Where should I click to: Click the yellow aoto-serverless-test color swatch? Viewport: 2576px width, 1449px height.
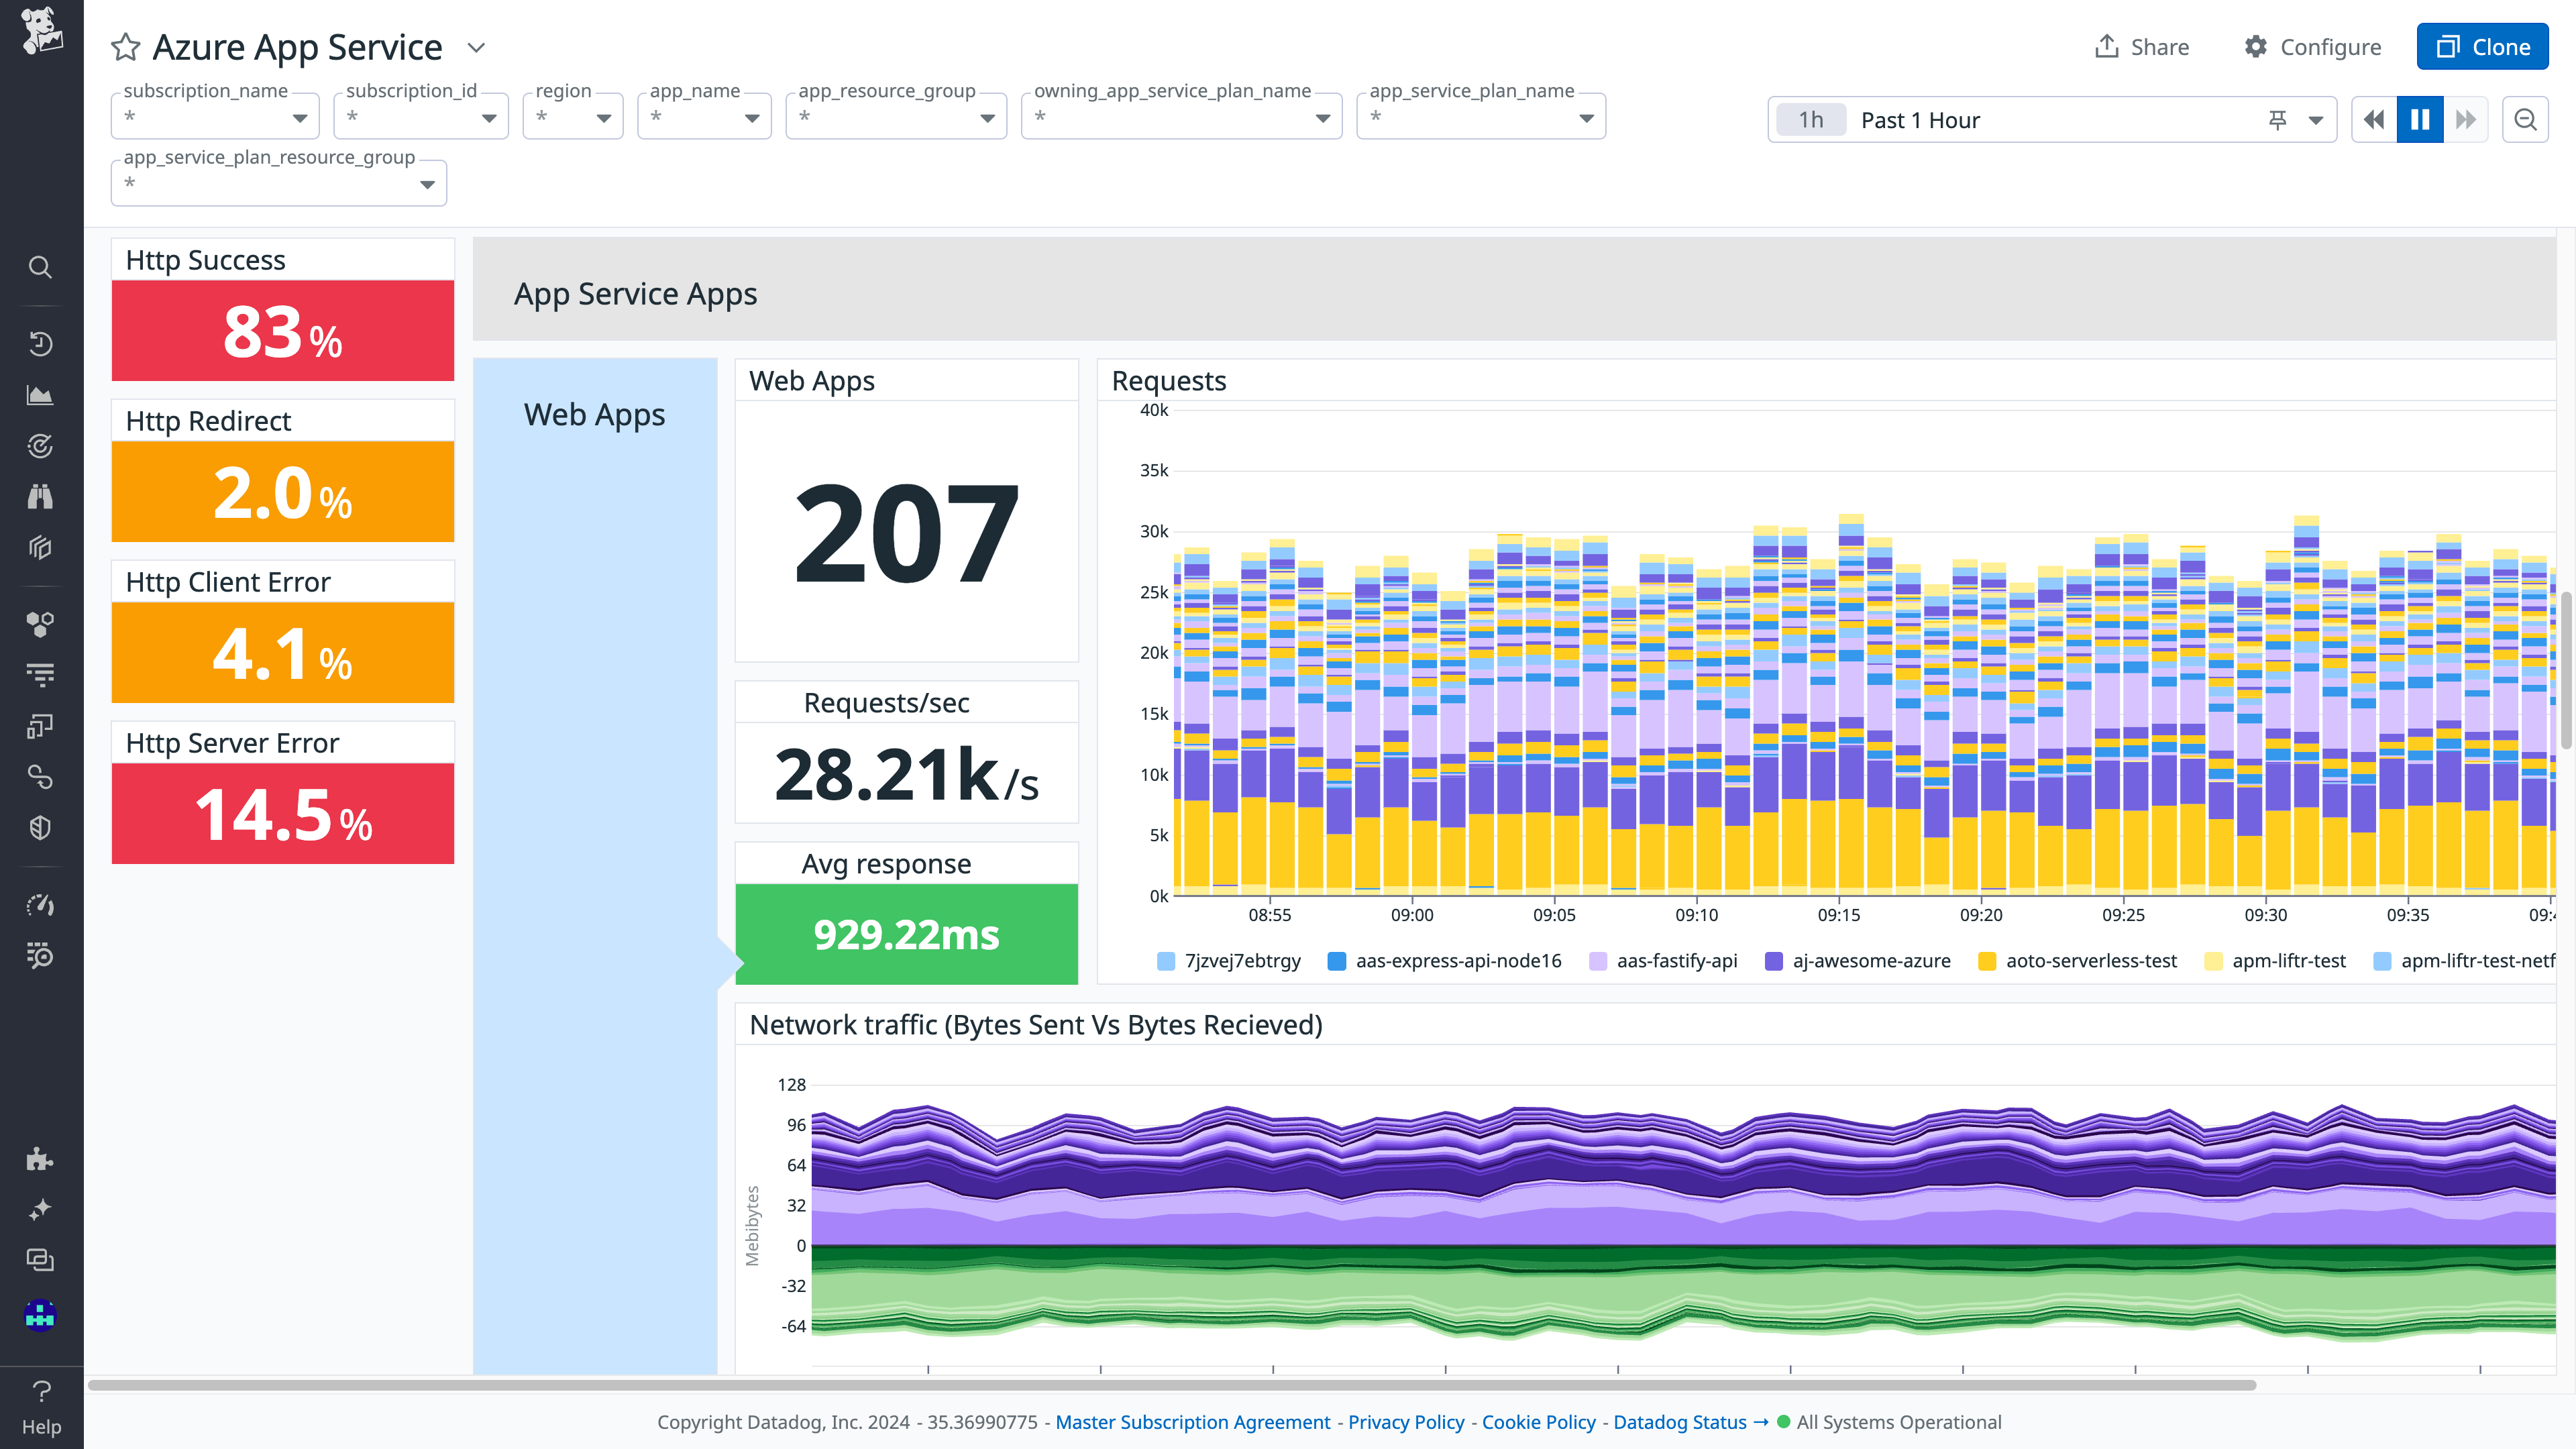pos(1987,960)
